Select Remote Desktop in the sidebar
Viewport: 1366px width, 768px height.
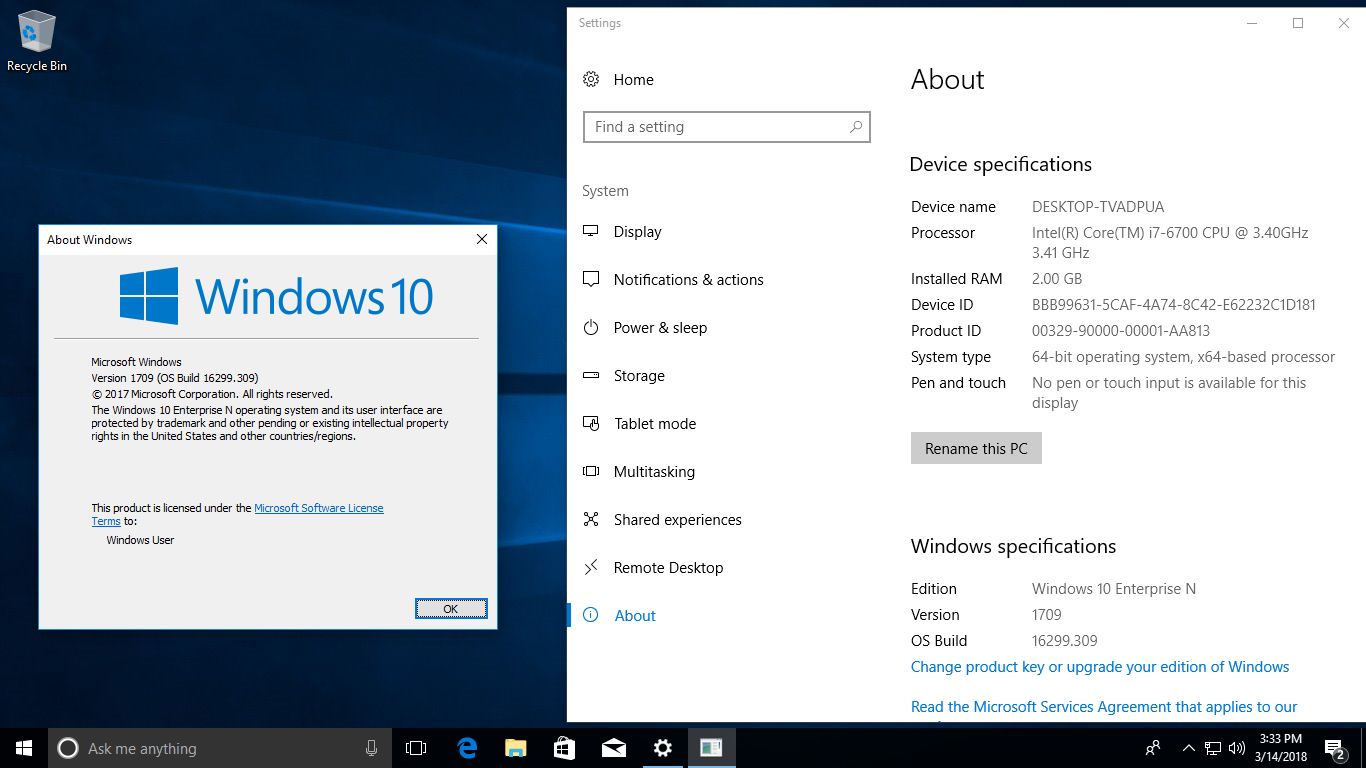pyautogui.click(x=668, y=568)
